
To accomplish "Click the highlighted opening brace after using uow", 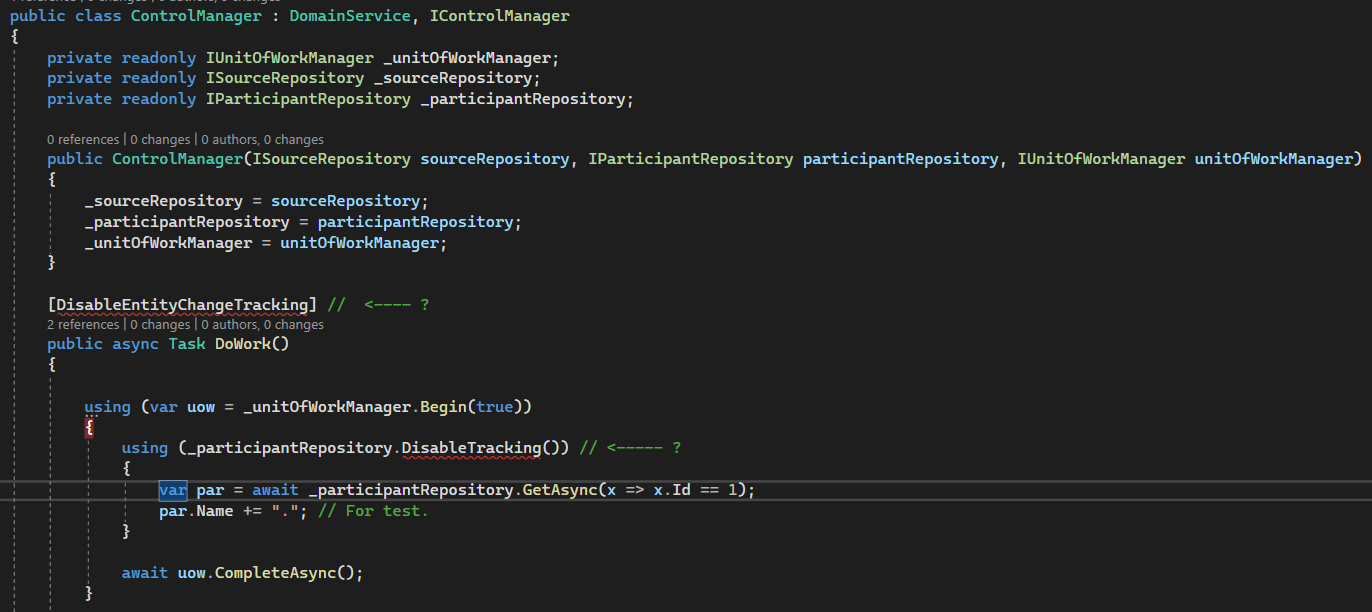I will click(x=89, y=427).
